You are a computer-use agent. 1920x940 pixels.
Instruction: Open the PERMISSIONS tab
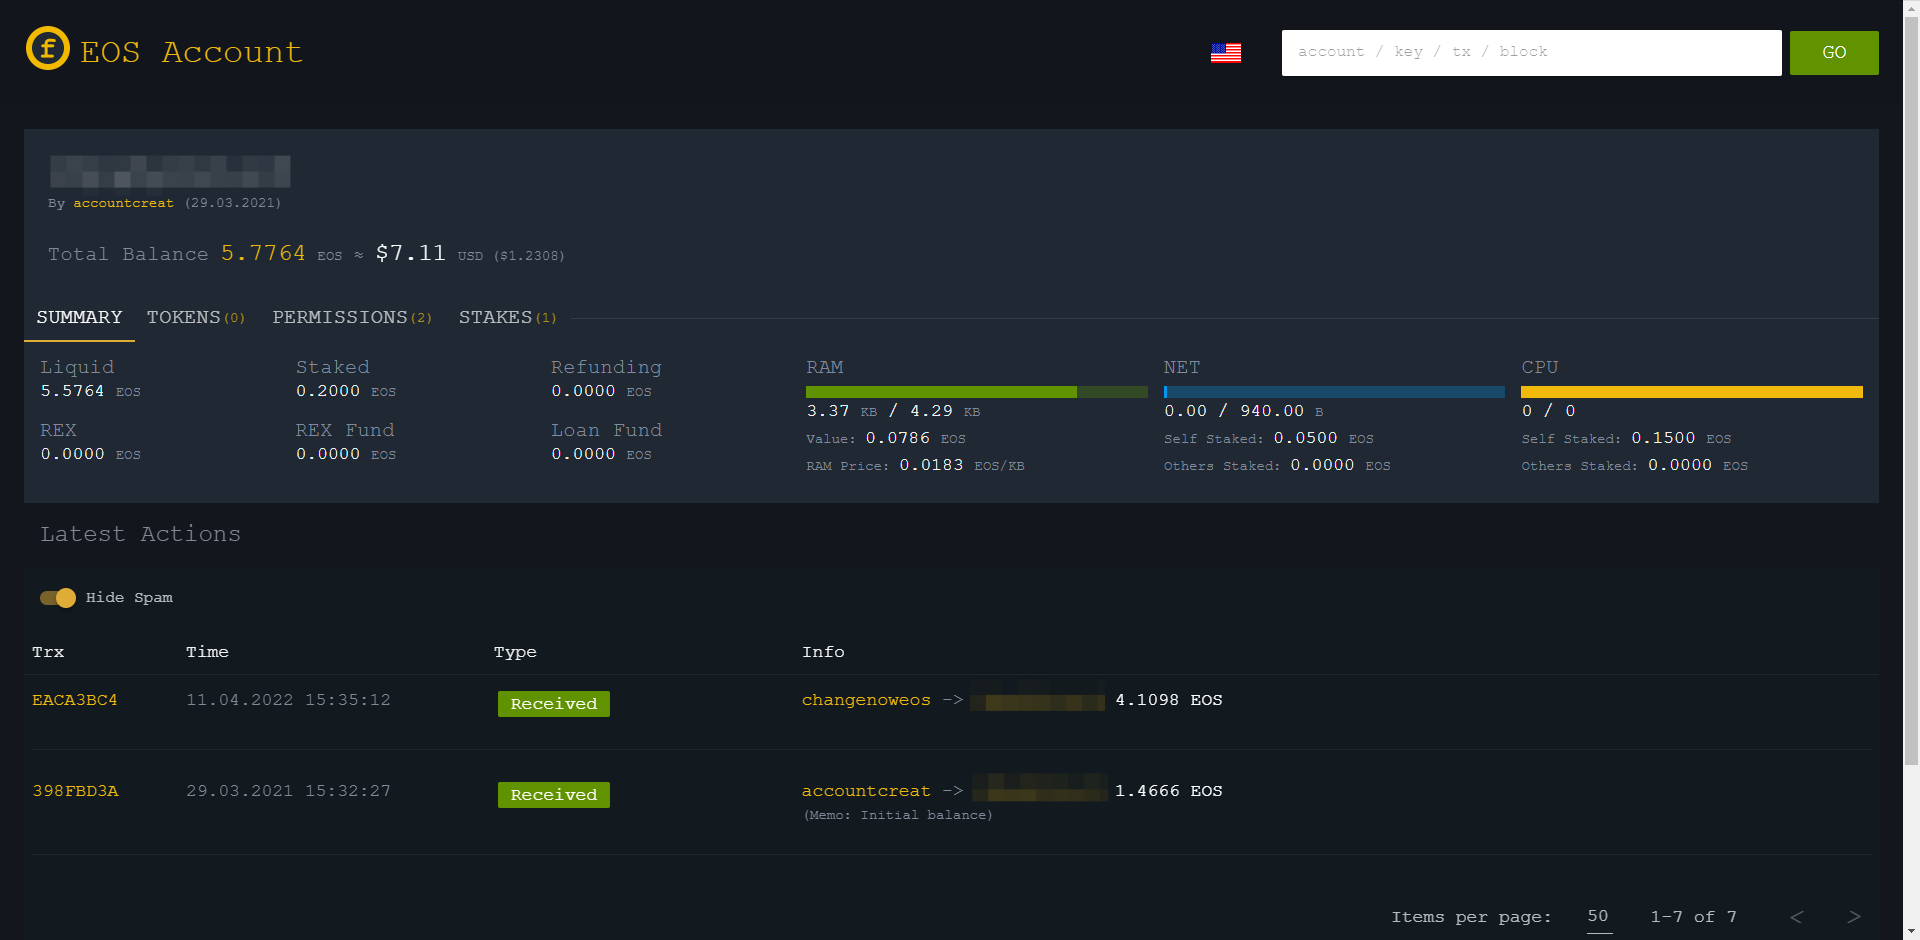[352, 317]
